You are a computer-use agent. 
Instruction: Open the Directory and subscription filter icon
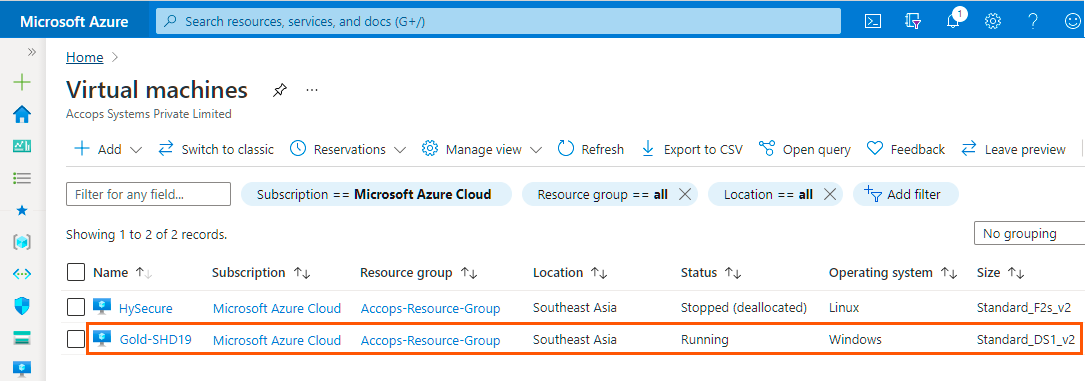tap(913, 21)
